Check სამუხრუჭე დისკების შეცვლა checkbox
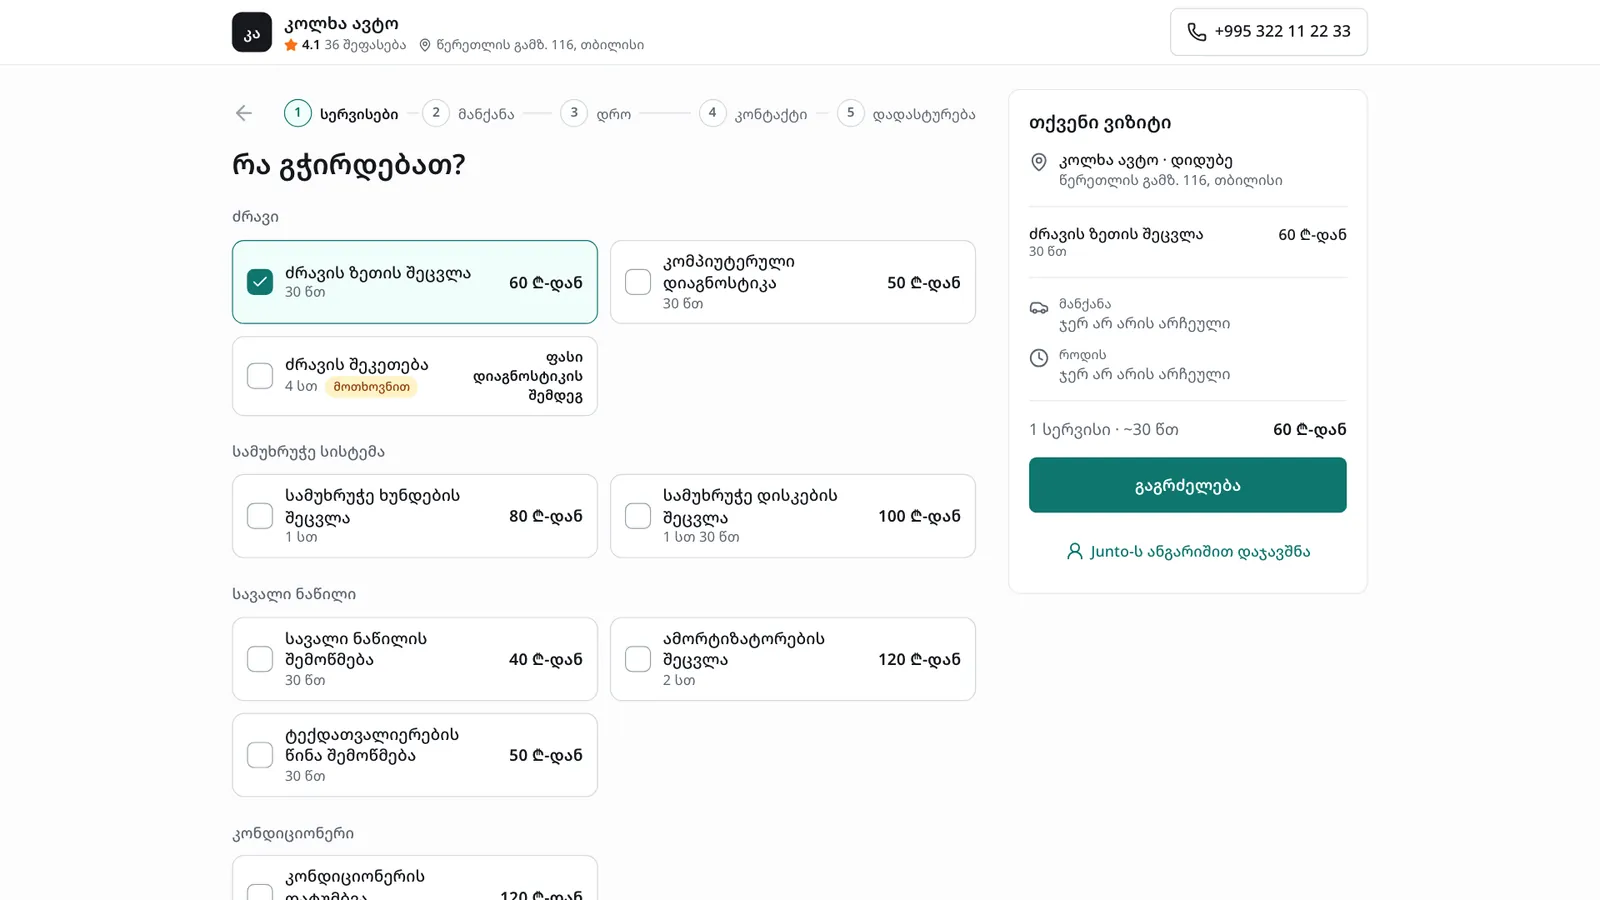This screenshot has height=900, width=1600. click(638, 516)
